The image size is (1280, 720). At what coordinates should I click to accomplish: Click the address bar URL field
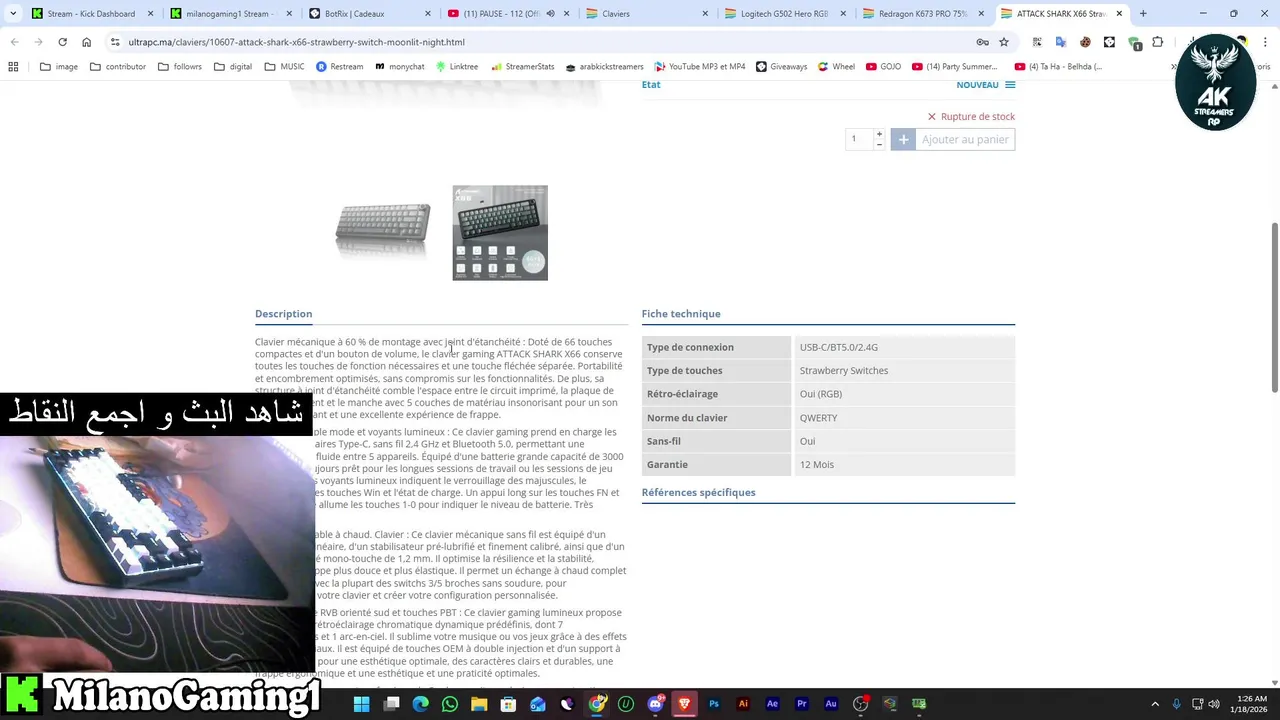tap(540, 42)
